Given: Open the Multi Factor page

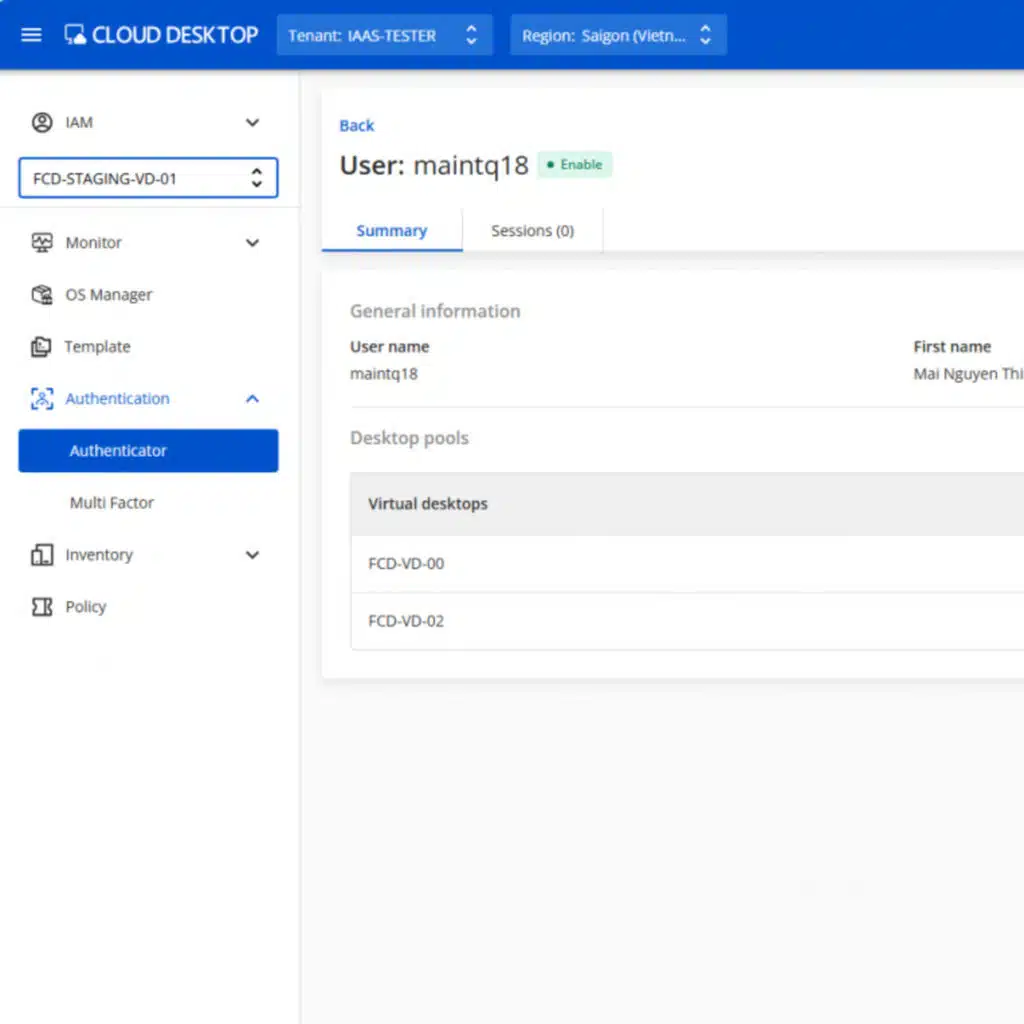Looking at the screenshot, I should click(x=111, y=502).
